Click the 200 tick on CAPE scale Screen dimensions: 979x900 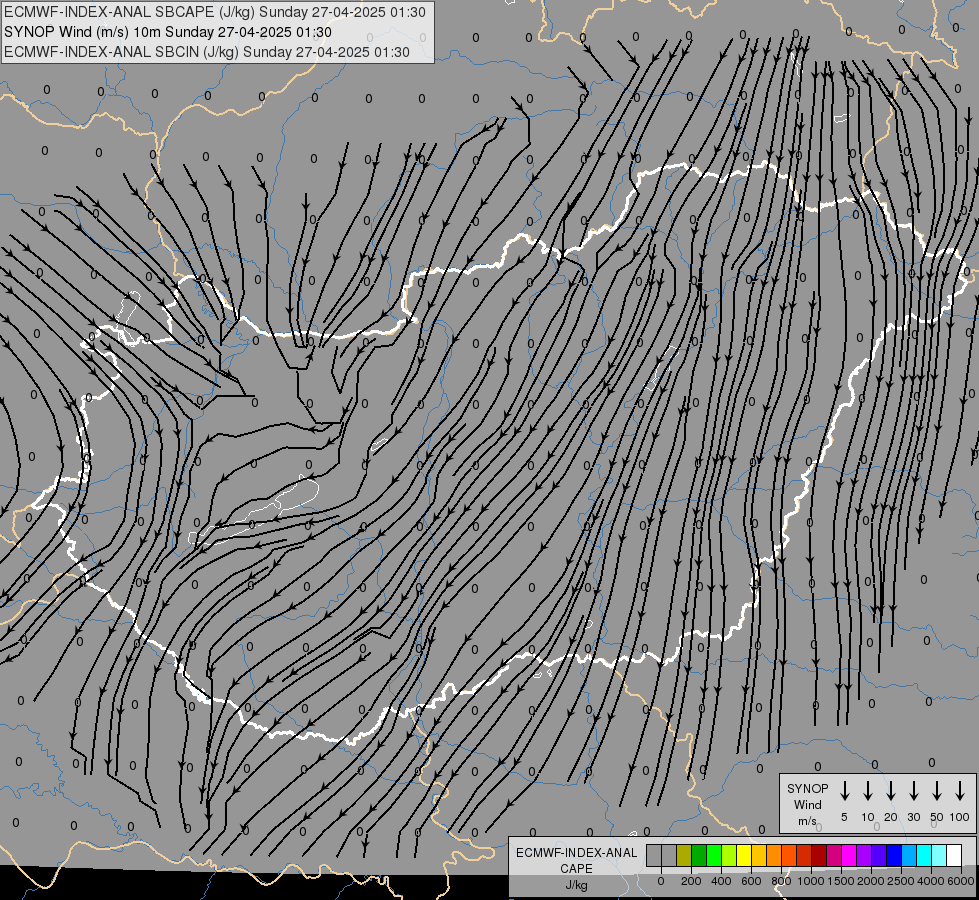(691, 881)
